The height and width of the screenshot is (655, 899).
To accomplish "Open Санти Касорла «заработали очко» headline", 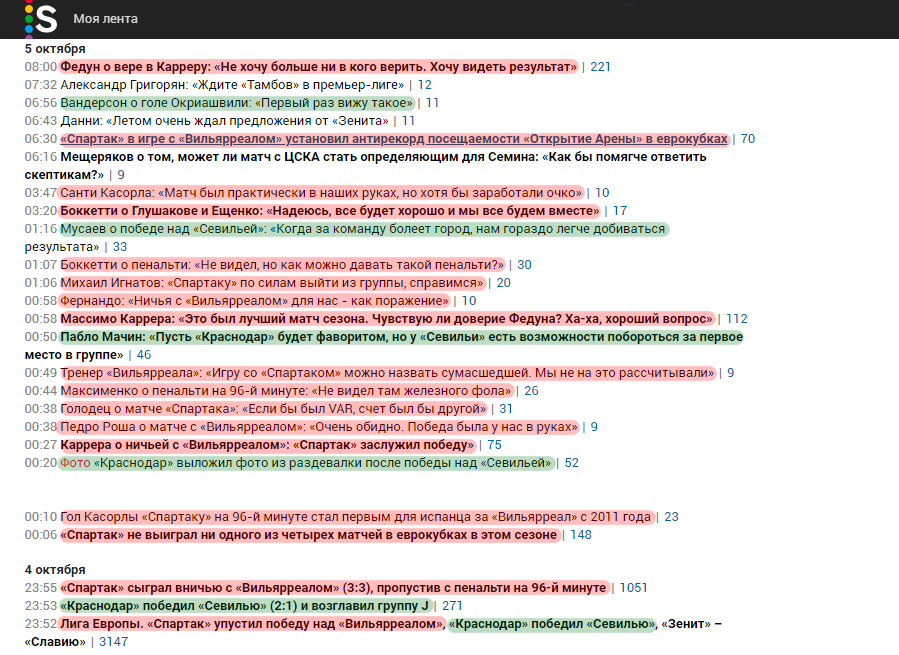I will click(321, 193).
